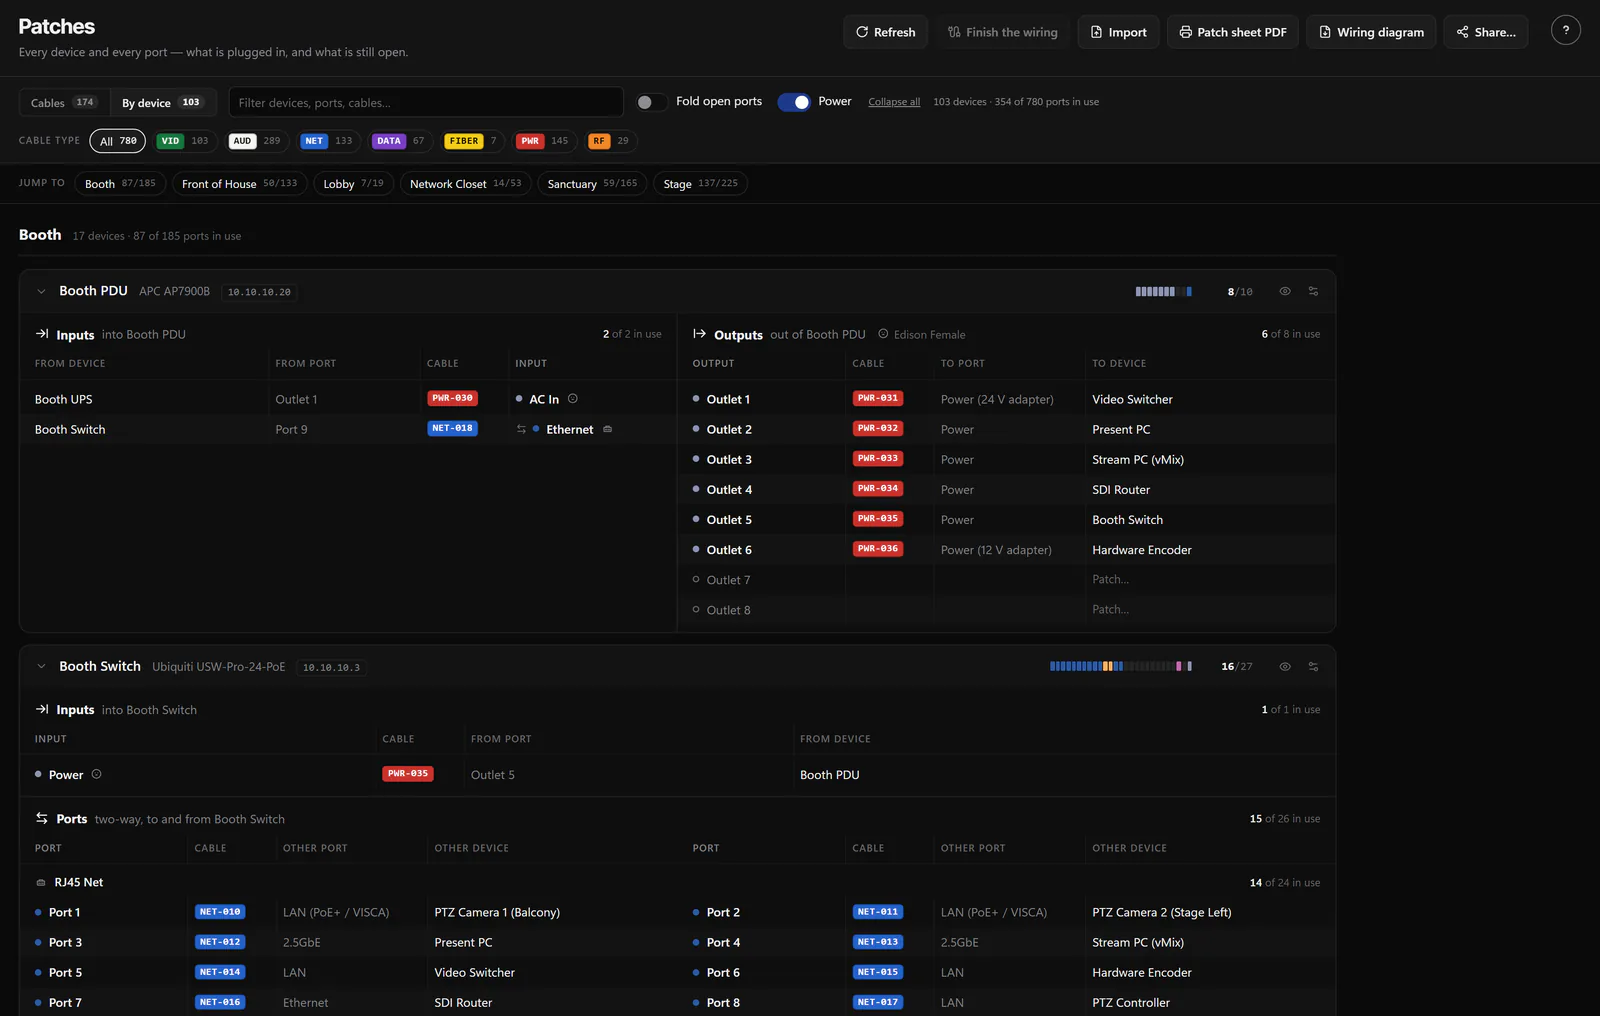Screen dimensions: 1600x1016
Task: Click the settings sliders icon on Booth Switch
Action: [x=1313, y=667]
